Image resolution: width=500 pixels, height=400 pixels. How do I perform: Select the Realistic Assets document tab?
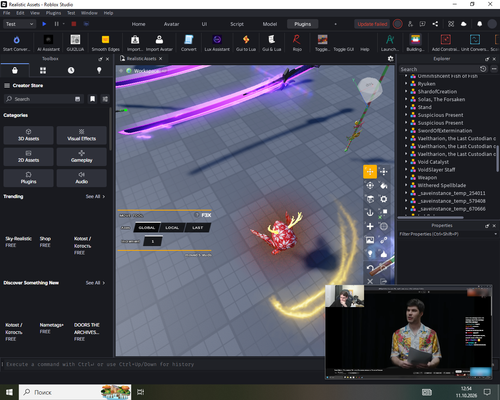tap(141, 59)
